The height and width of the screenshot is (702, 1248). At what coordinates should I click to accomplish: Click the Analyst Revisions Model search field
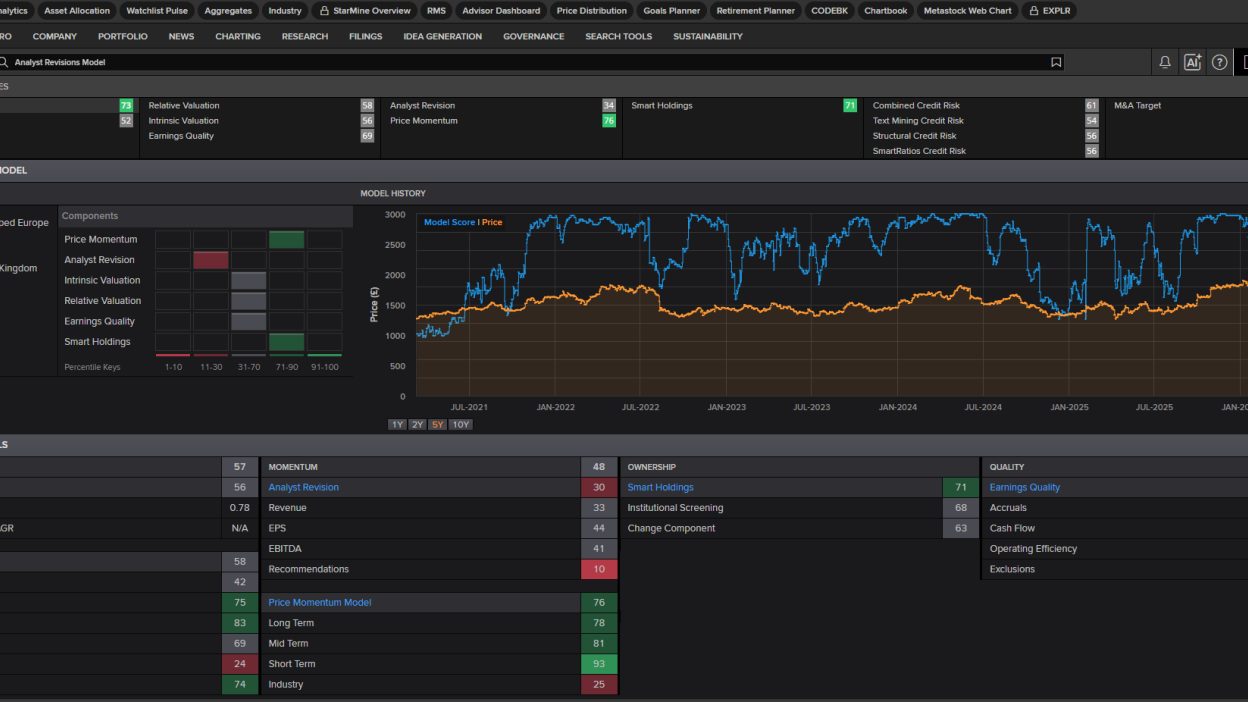pyautogui.click(x=500, y=62)
